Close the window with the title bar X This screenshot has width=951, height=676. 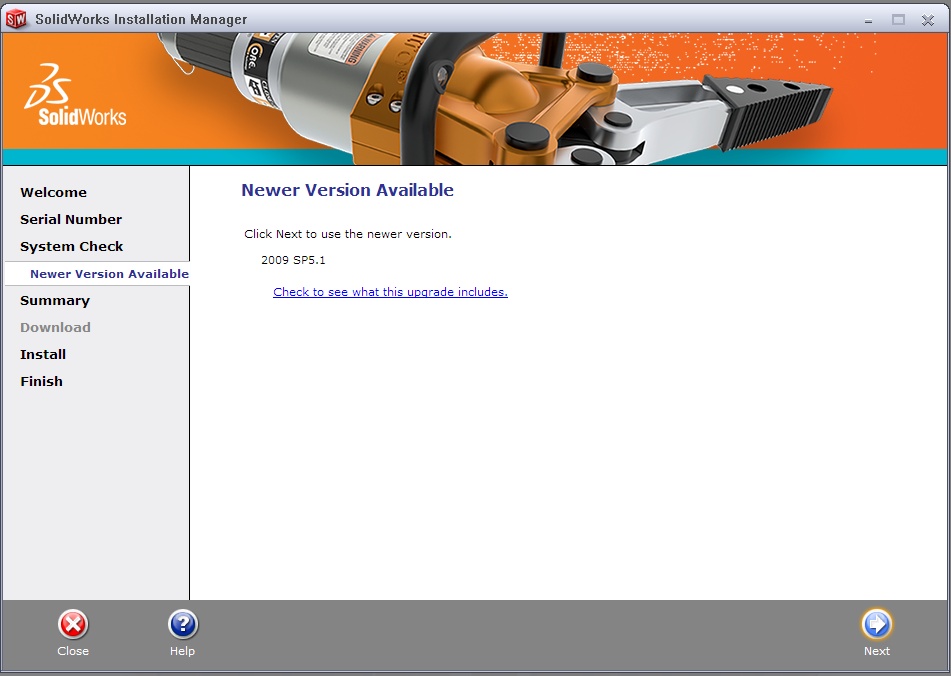tap(927, 20)
